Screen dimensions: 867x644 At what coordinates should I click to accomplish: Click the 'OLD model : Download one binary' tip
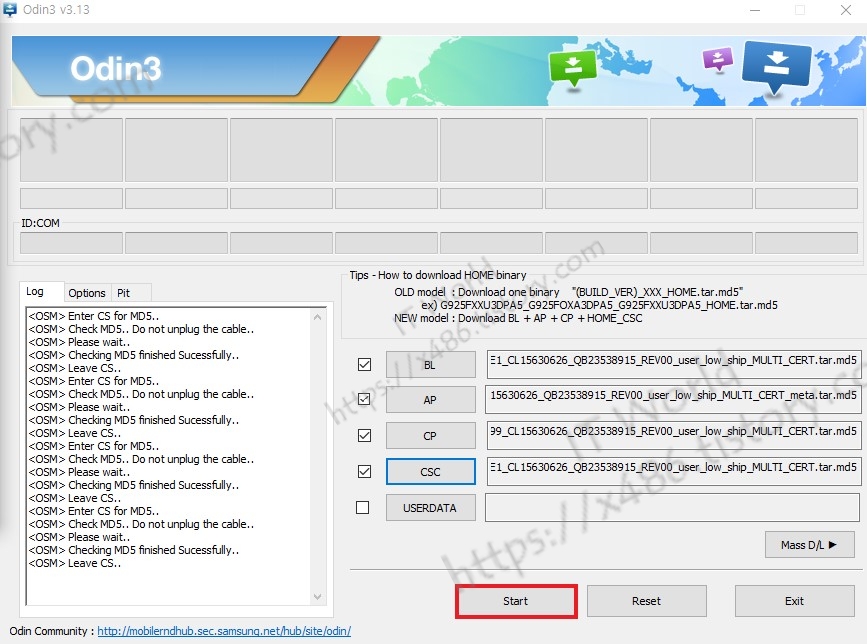477,292
